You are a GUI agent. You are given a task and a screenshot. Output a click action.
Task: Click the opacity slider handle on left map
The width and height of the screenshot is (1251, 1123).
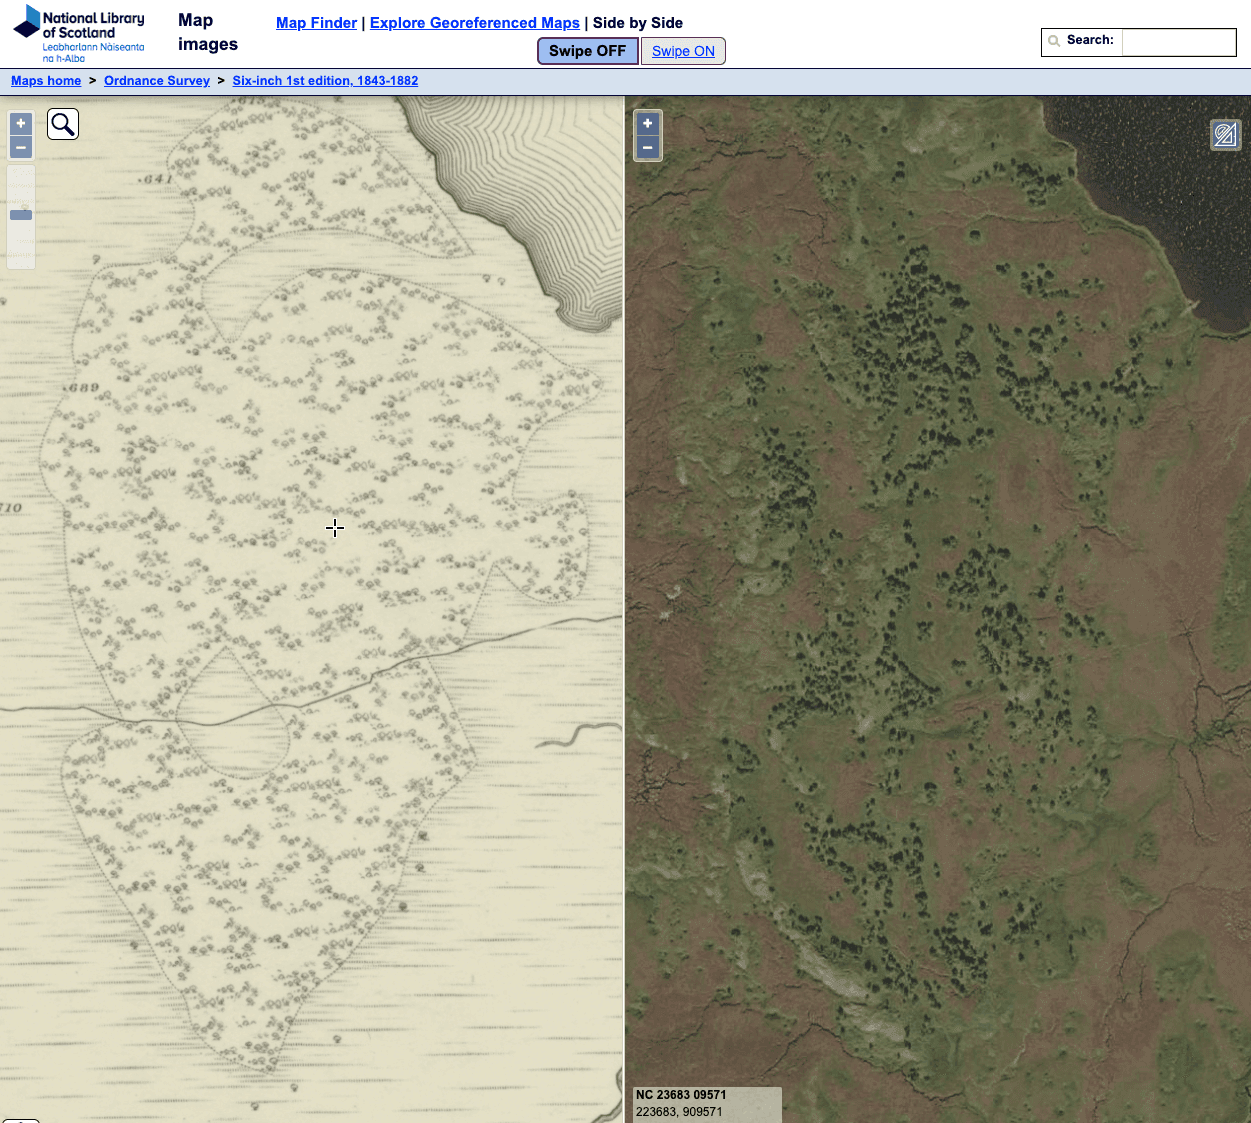(21, 215)
